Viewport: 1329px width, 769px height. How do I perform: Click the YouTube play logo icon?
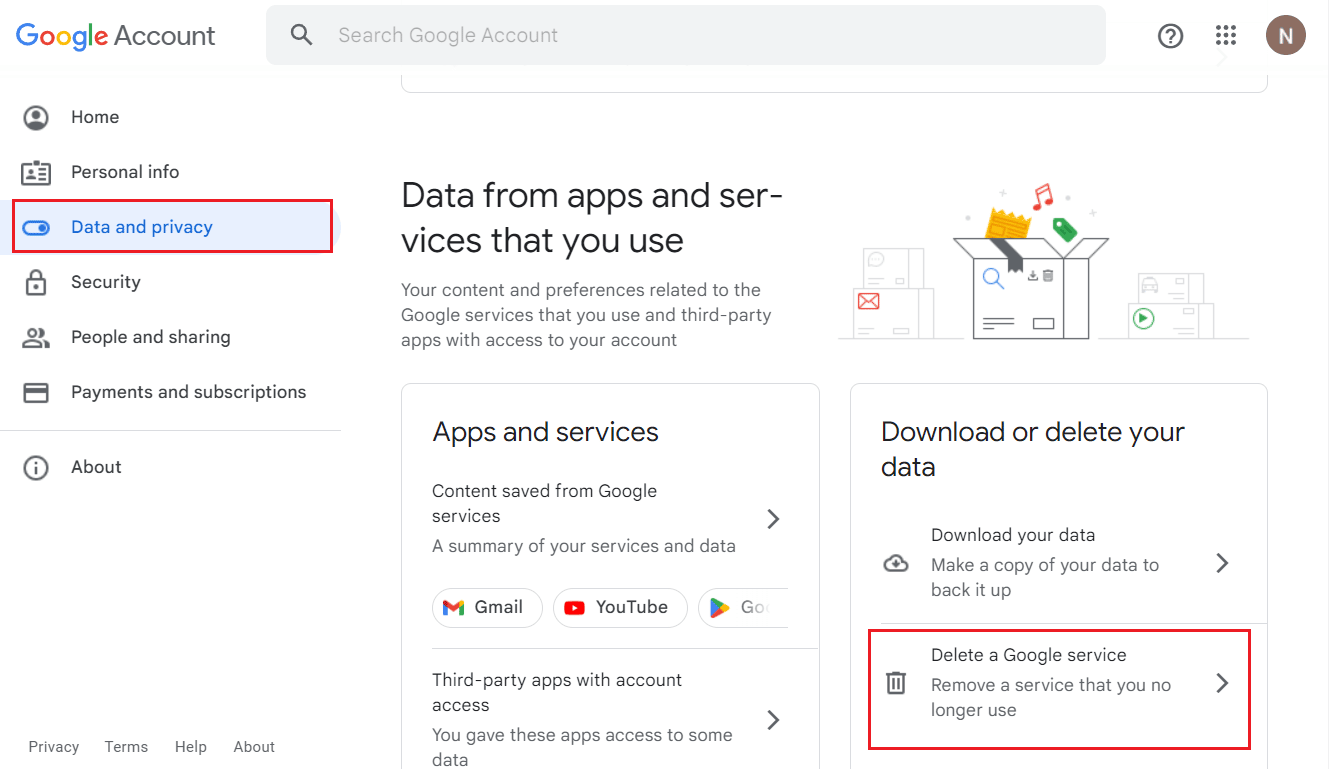point(575,608)
